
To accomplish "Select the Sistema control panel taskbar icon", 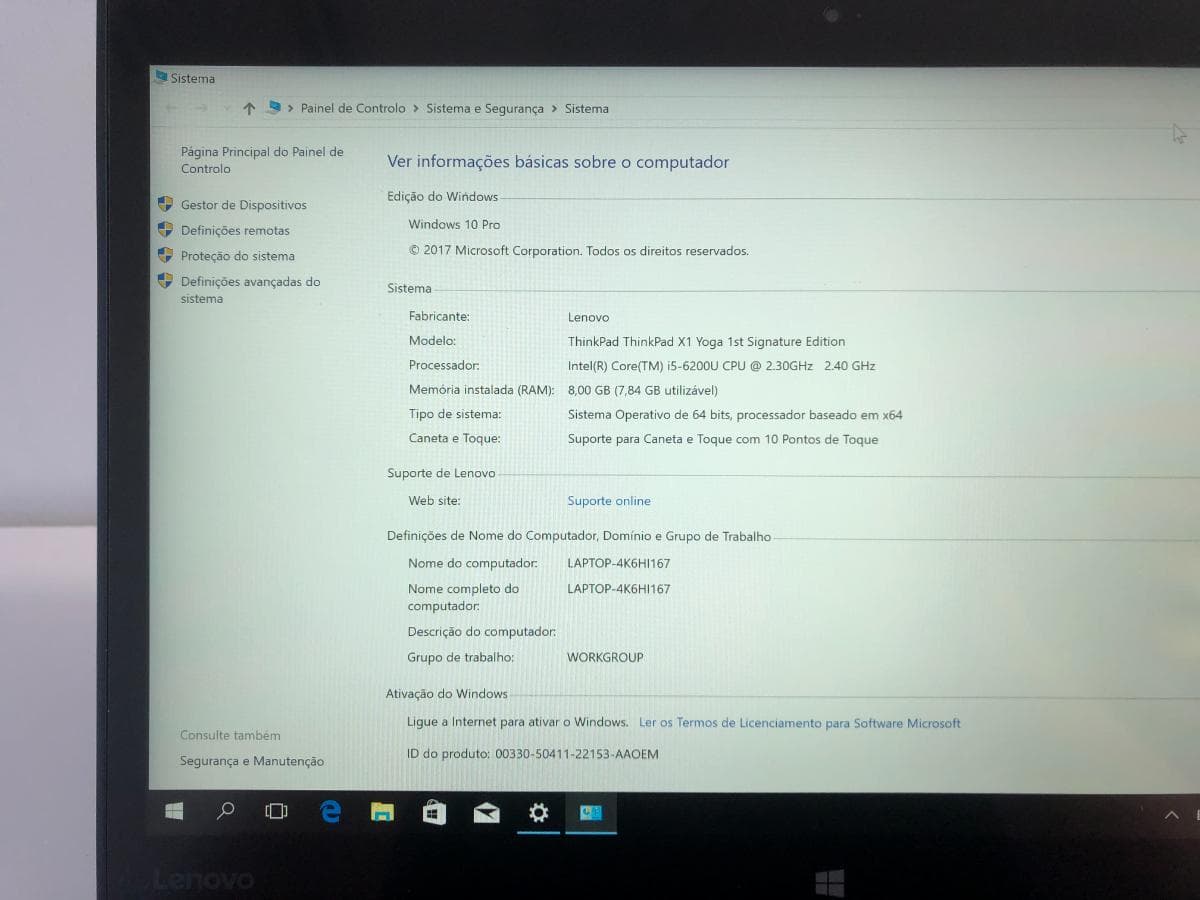I will click(591, 812).
